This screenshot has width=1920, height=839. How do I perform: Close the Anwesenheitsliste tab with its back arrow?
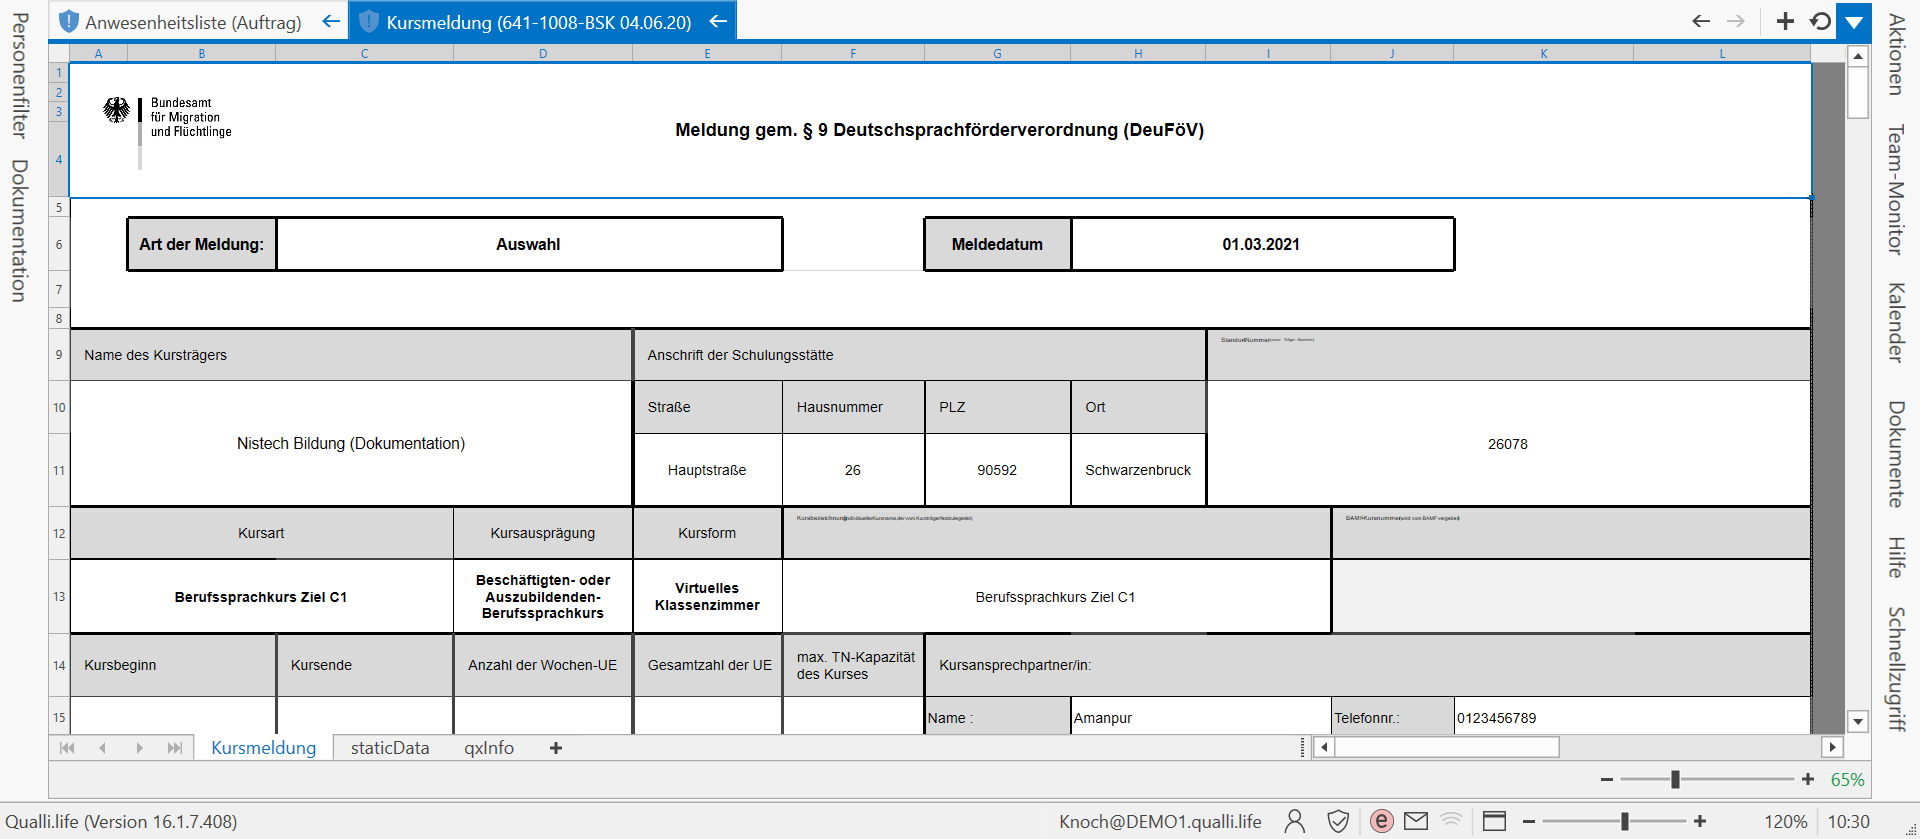pos(331,21)
